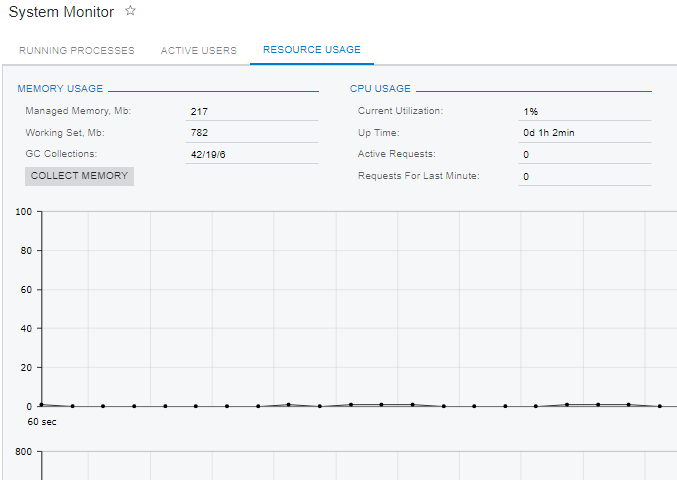Click the Managed Memory value field 217
The width and height of the screenshot is (677, 480).
point(252,111)
